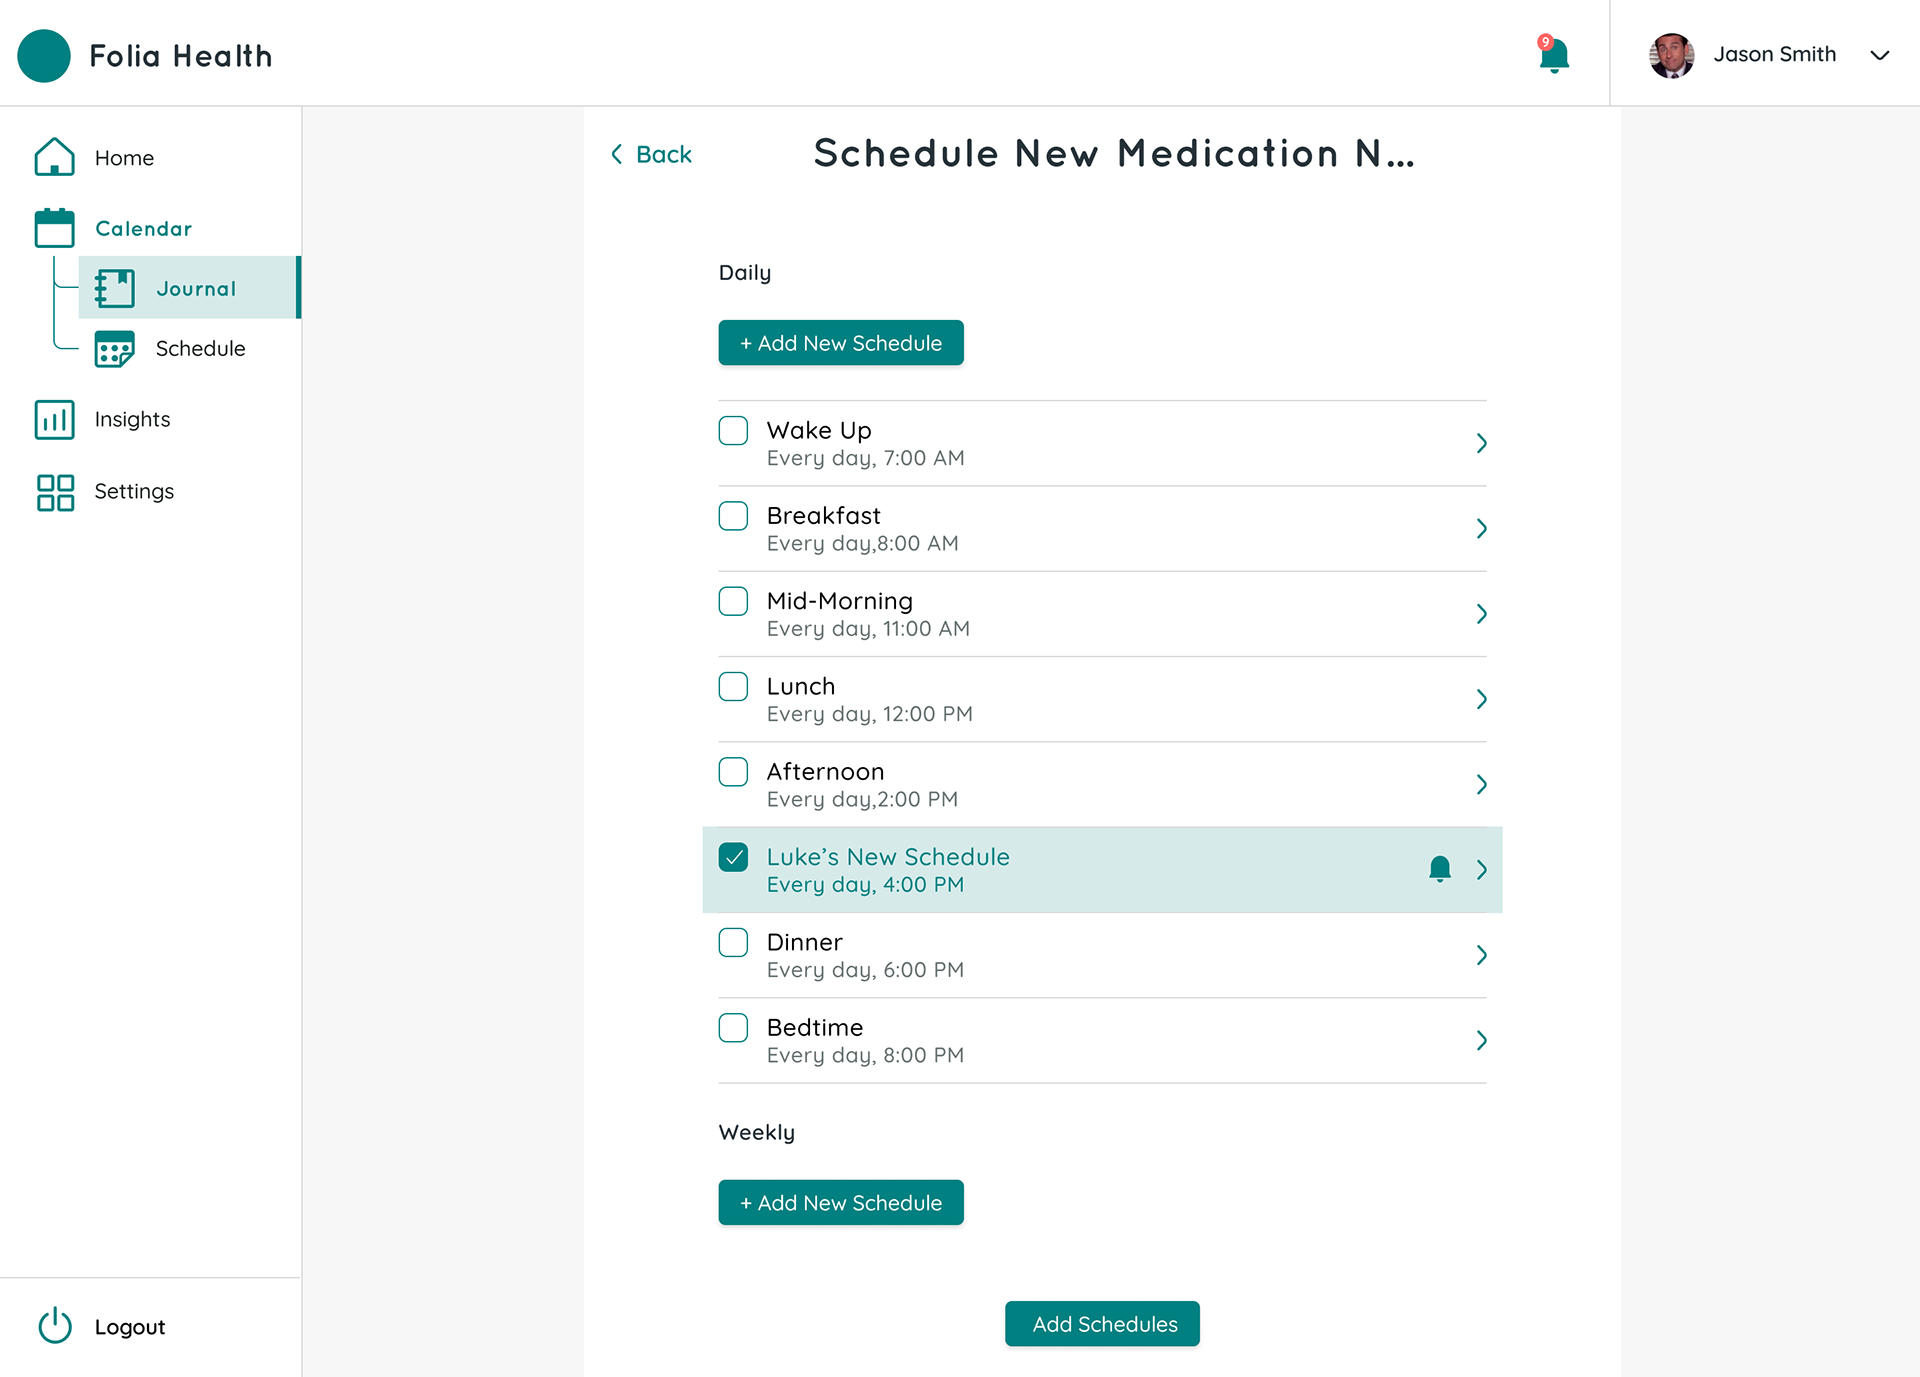
Task: Open Insights via the bar chart icon
Action: coord(54,420)
